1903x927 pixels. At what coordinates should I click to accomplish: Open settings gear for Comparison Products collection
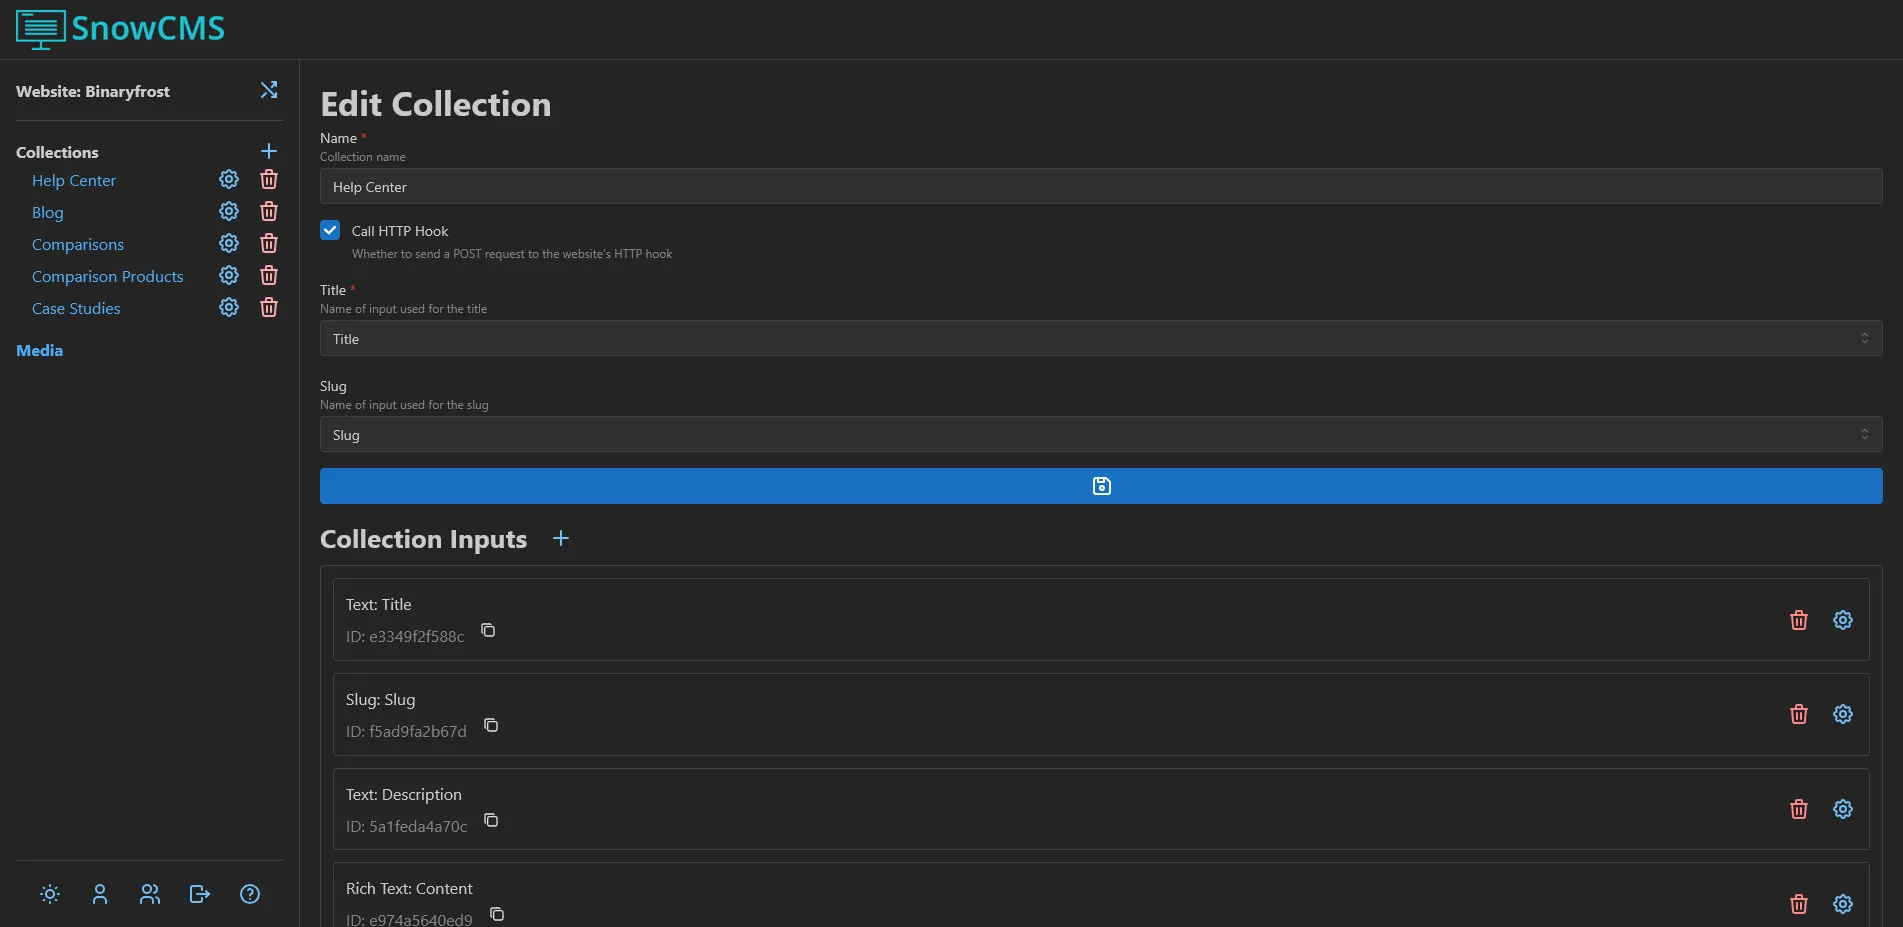(229, 275)
